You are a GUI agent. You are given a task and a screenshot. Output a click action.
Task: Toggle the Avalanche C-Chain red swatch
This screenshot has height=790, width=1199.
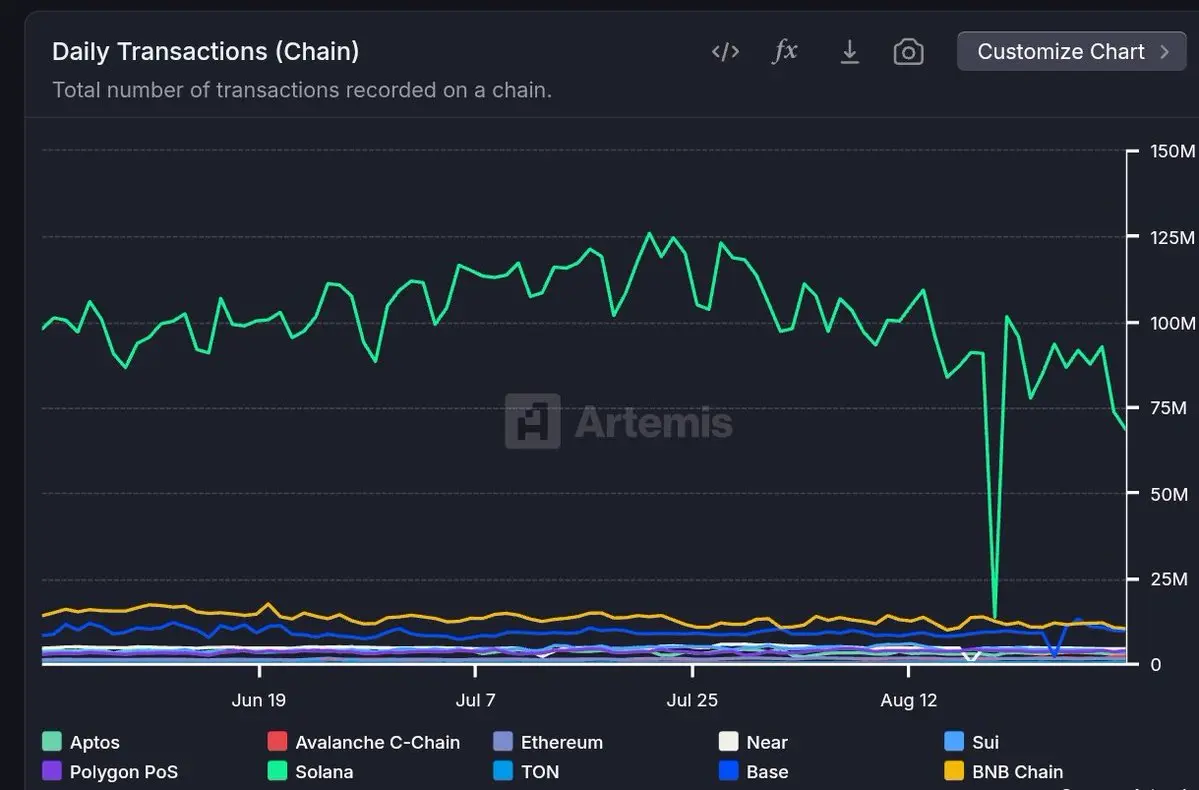coord(278,741)
